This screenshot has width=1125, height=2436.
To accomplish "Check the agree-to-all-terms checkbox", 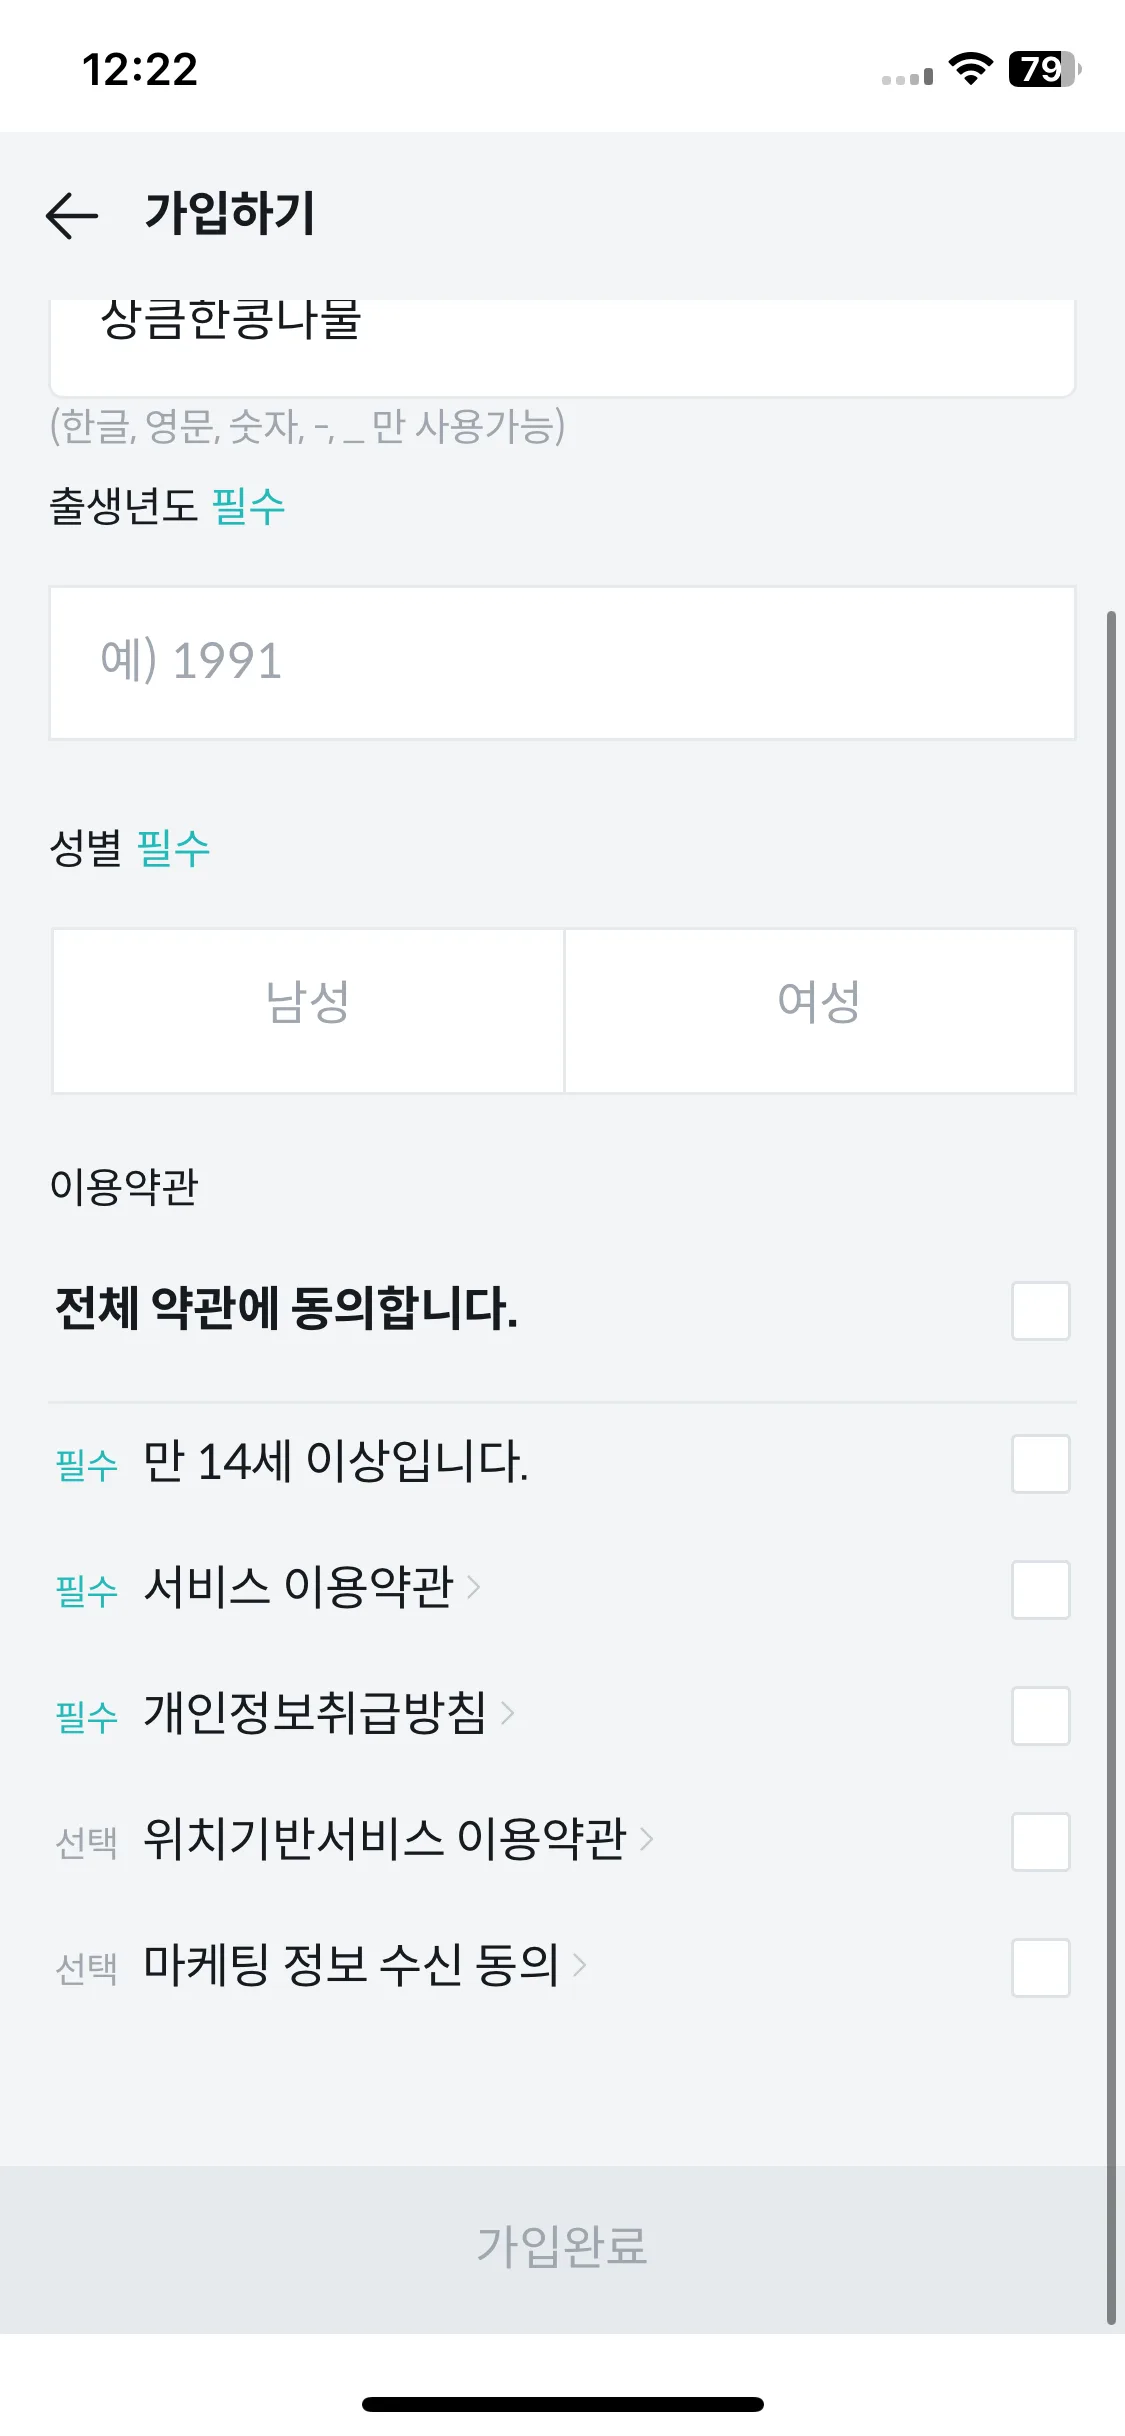I will [1040, 1310].
